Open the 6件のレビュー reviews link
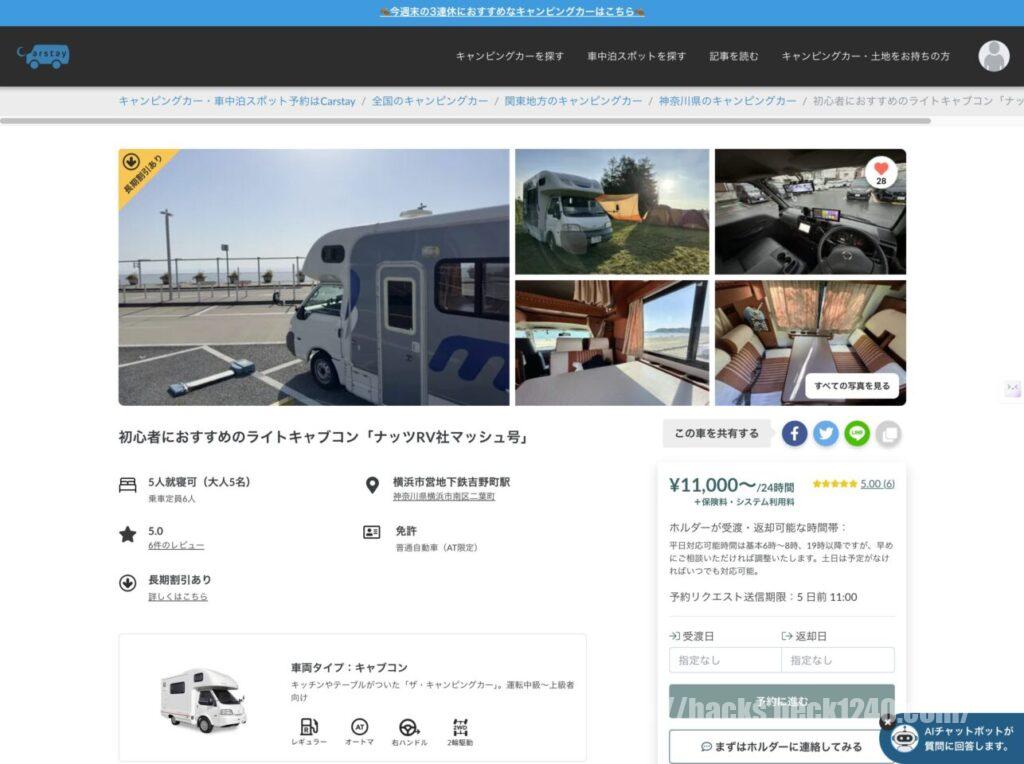The width and height of the screenshot is (1024, 764). click(x=176, y=546)
